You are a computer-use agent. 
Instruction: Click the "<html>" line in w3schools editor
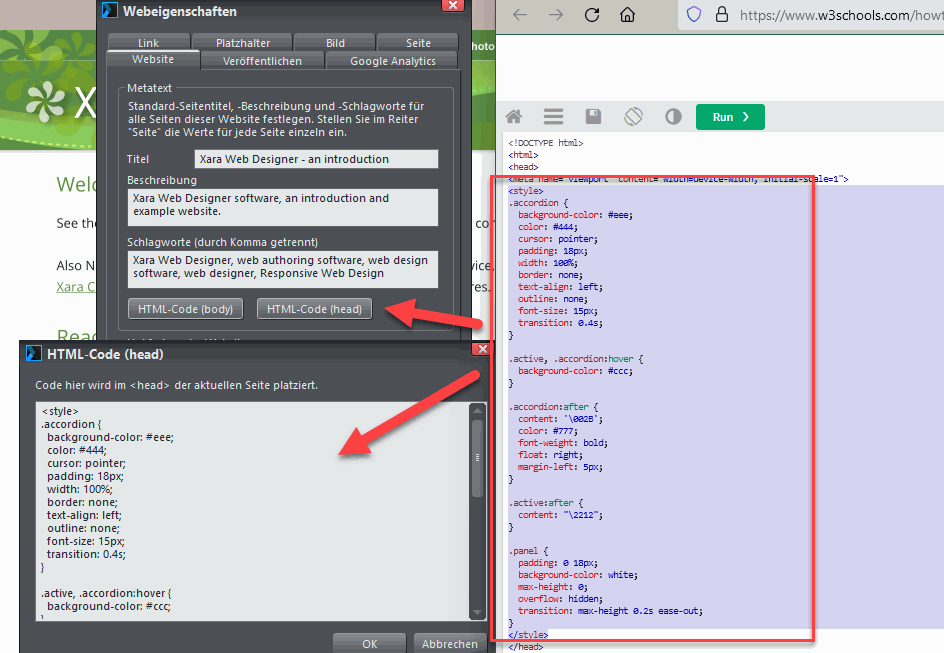pyautogui.click(x=523, y=155)
